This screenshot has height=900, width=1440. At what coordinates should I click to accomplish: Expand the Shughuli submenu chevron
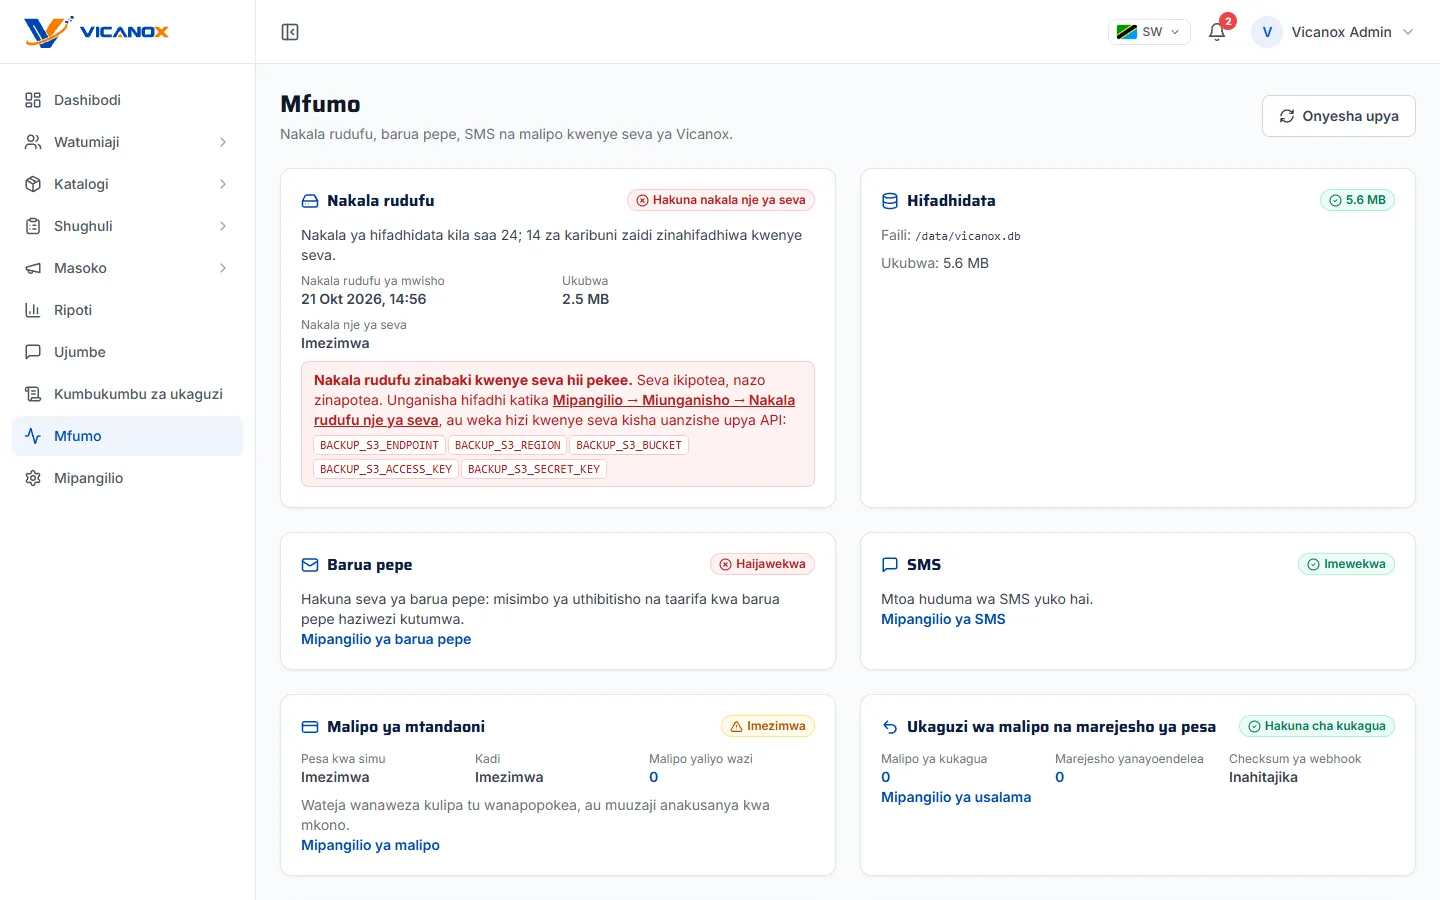pyautogui.click(x=223, y=226)
